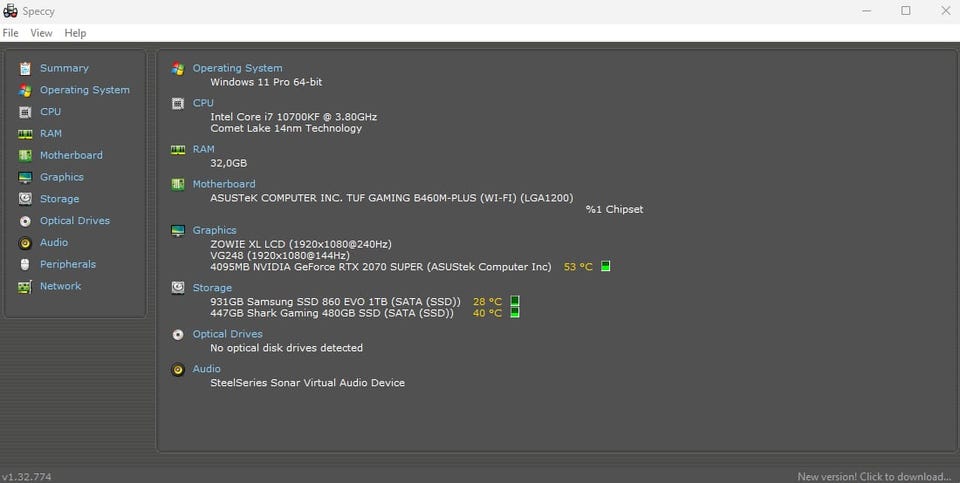
Task: Click the Operating System heading link in main panel
Action: point(238,68)
